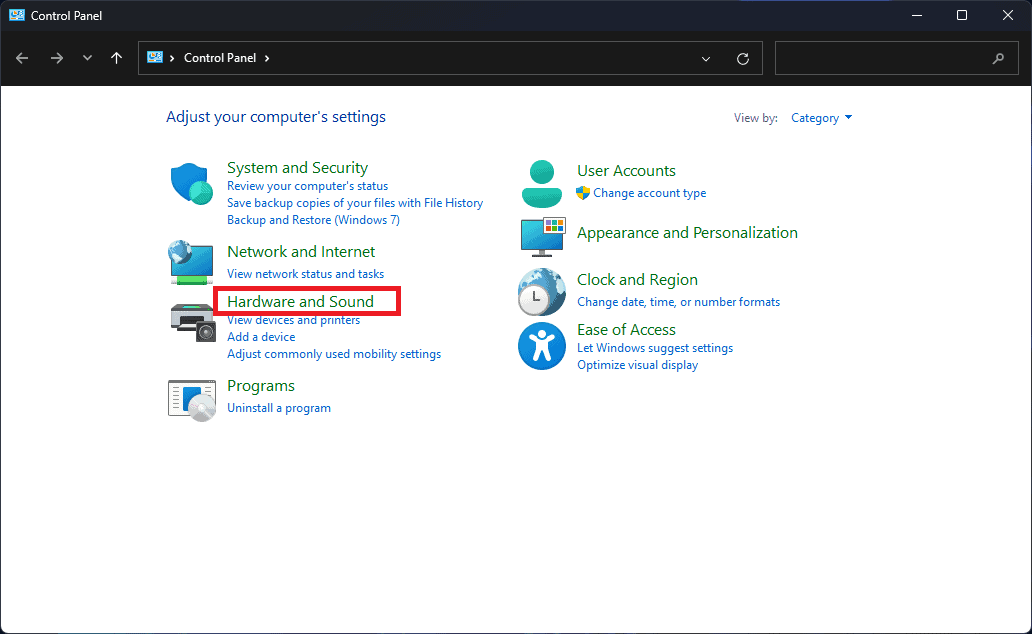This screenshot has width=1032, height=634.
Task: Open Backup and Restore (Windows 7)
Action: (x=313, y=220)
